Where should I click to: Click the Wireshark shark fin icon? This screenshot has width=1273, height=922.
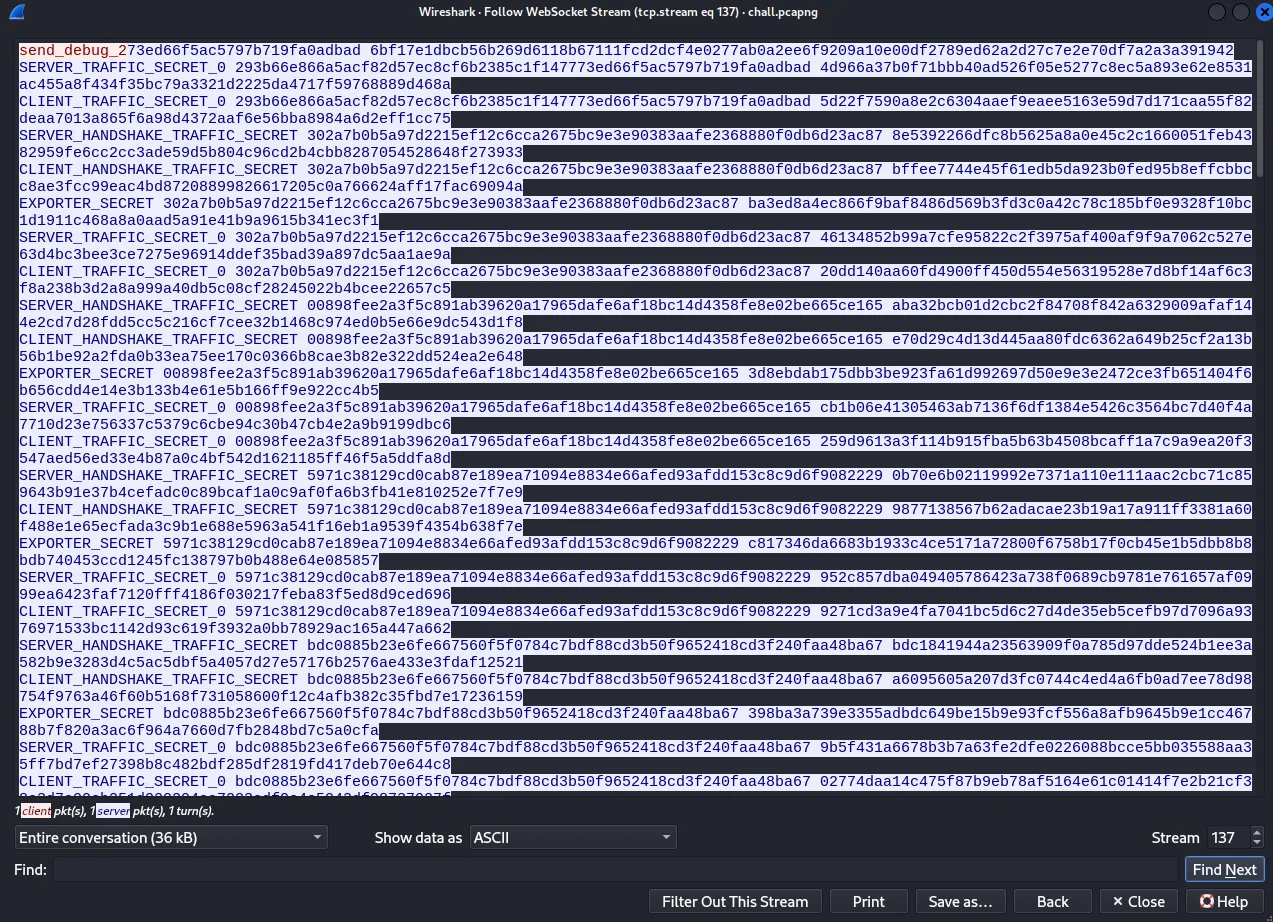(17, 12)
